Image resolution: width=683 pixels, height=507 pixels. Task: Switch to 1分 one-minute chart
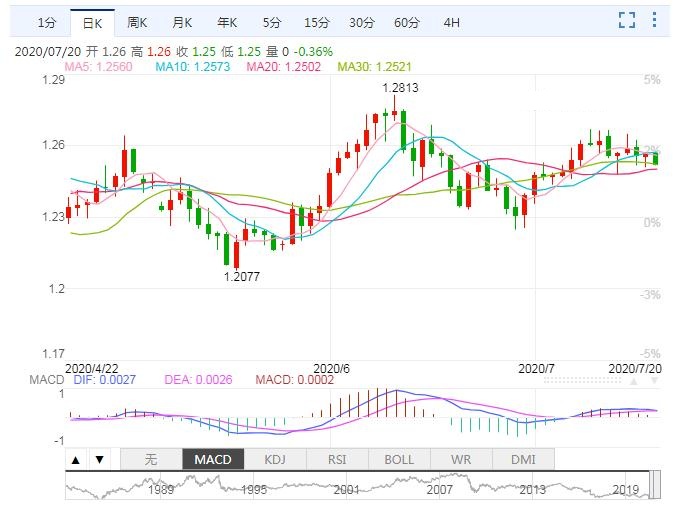click(46, 21)
